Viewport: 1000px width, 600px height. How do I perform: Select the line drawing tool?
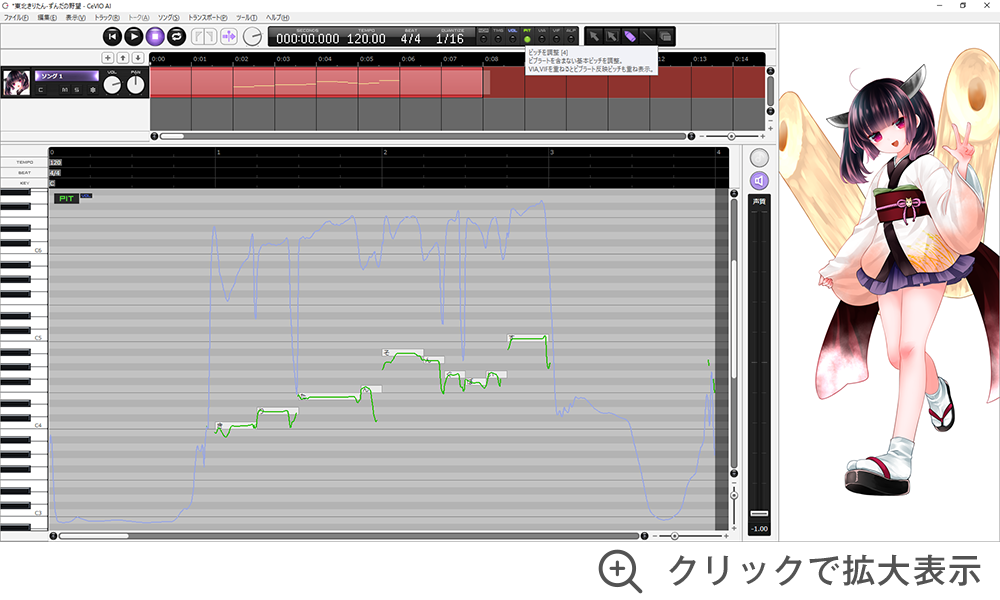(x=647, y=36)
